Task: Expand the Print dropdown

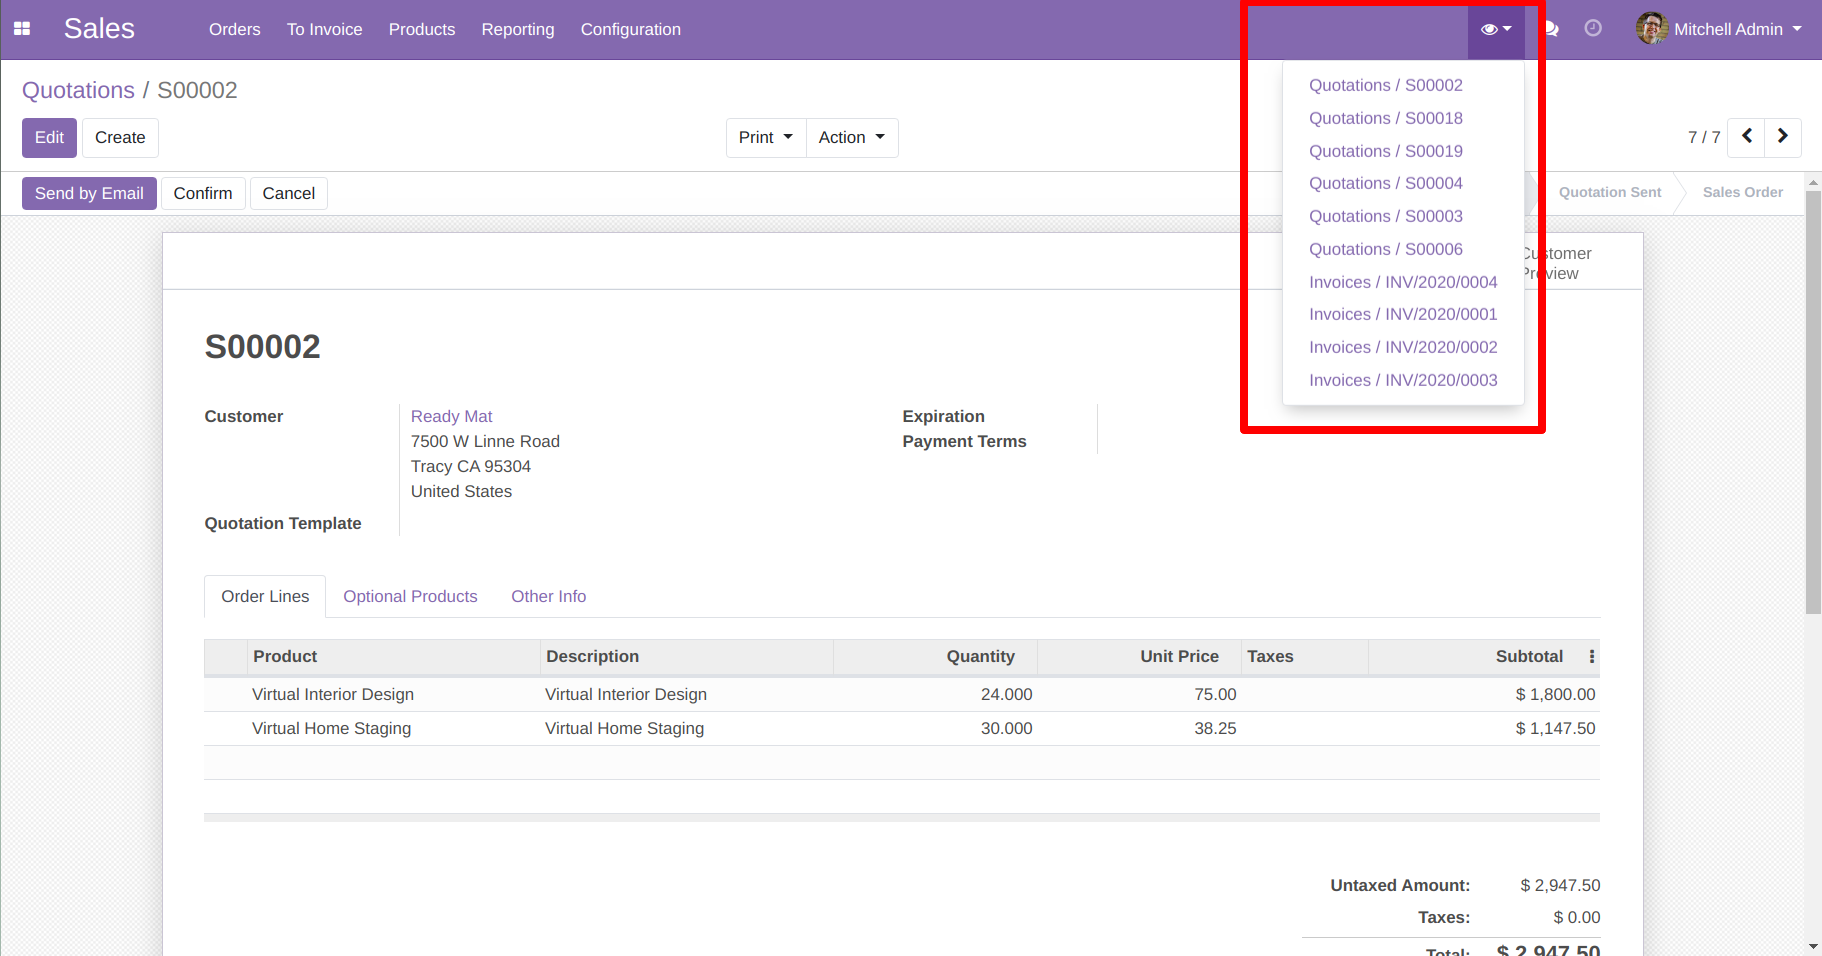Action: [x=765, y=138]
